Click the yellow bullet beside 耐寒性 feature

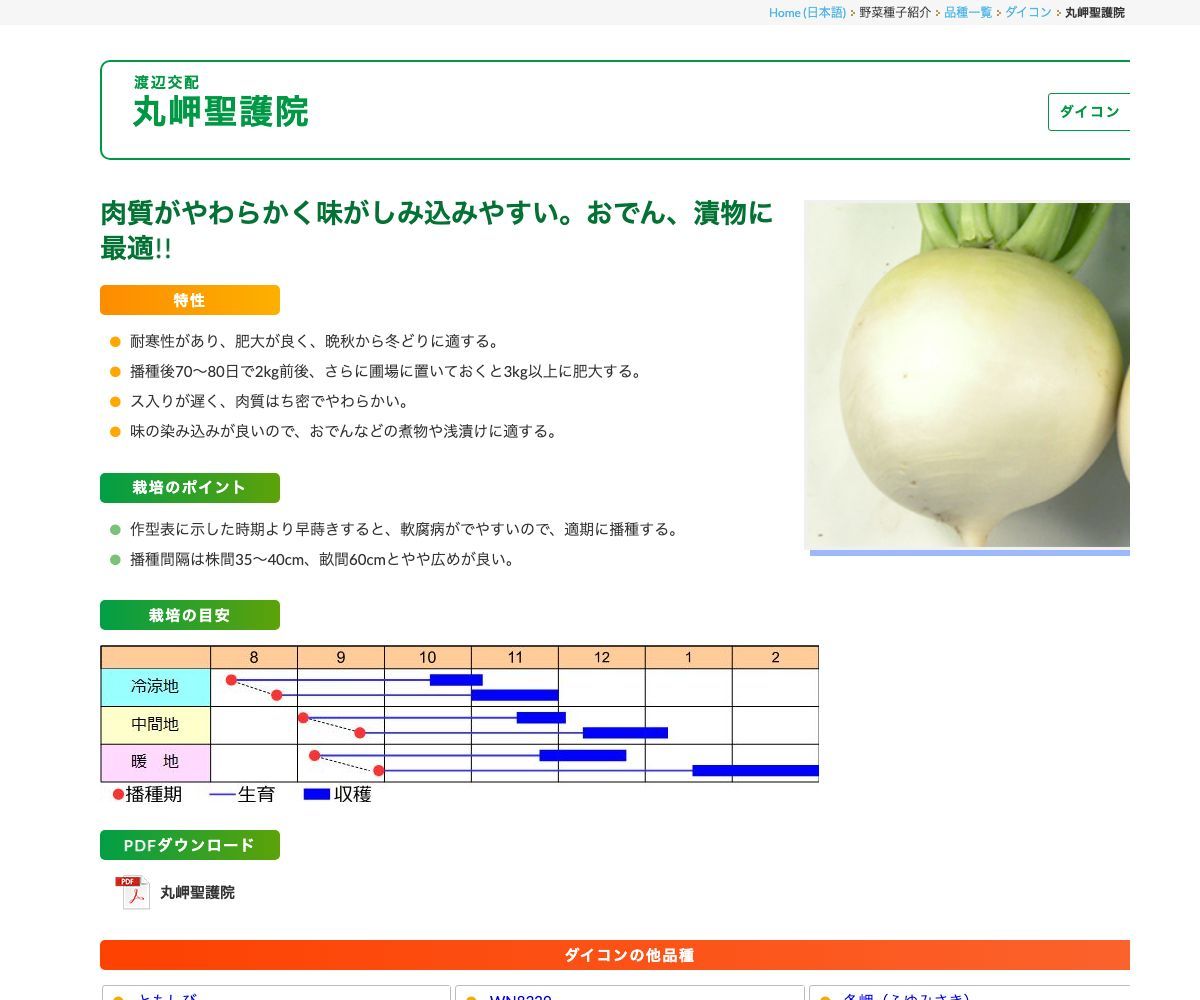113,340
